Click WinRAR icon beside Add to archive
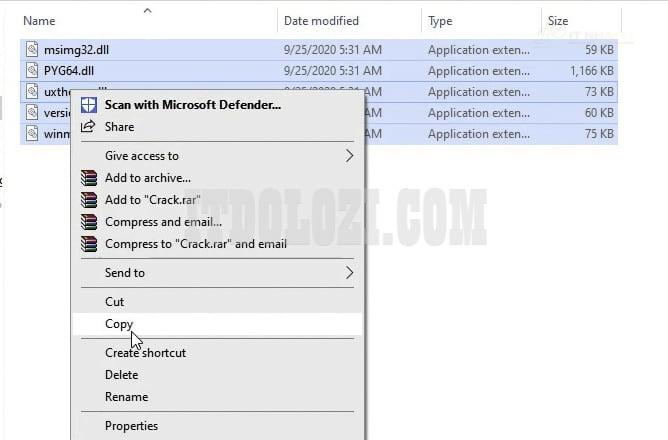This screenshot has width=668, height=440. 88,178
